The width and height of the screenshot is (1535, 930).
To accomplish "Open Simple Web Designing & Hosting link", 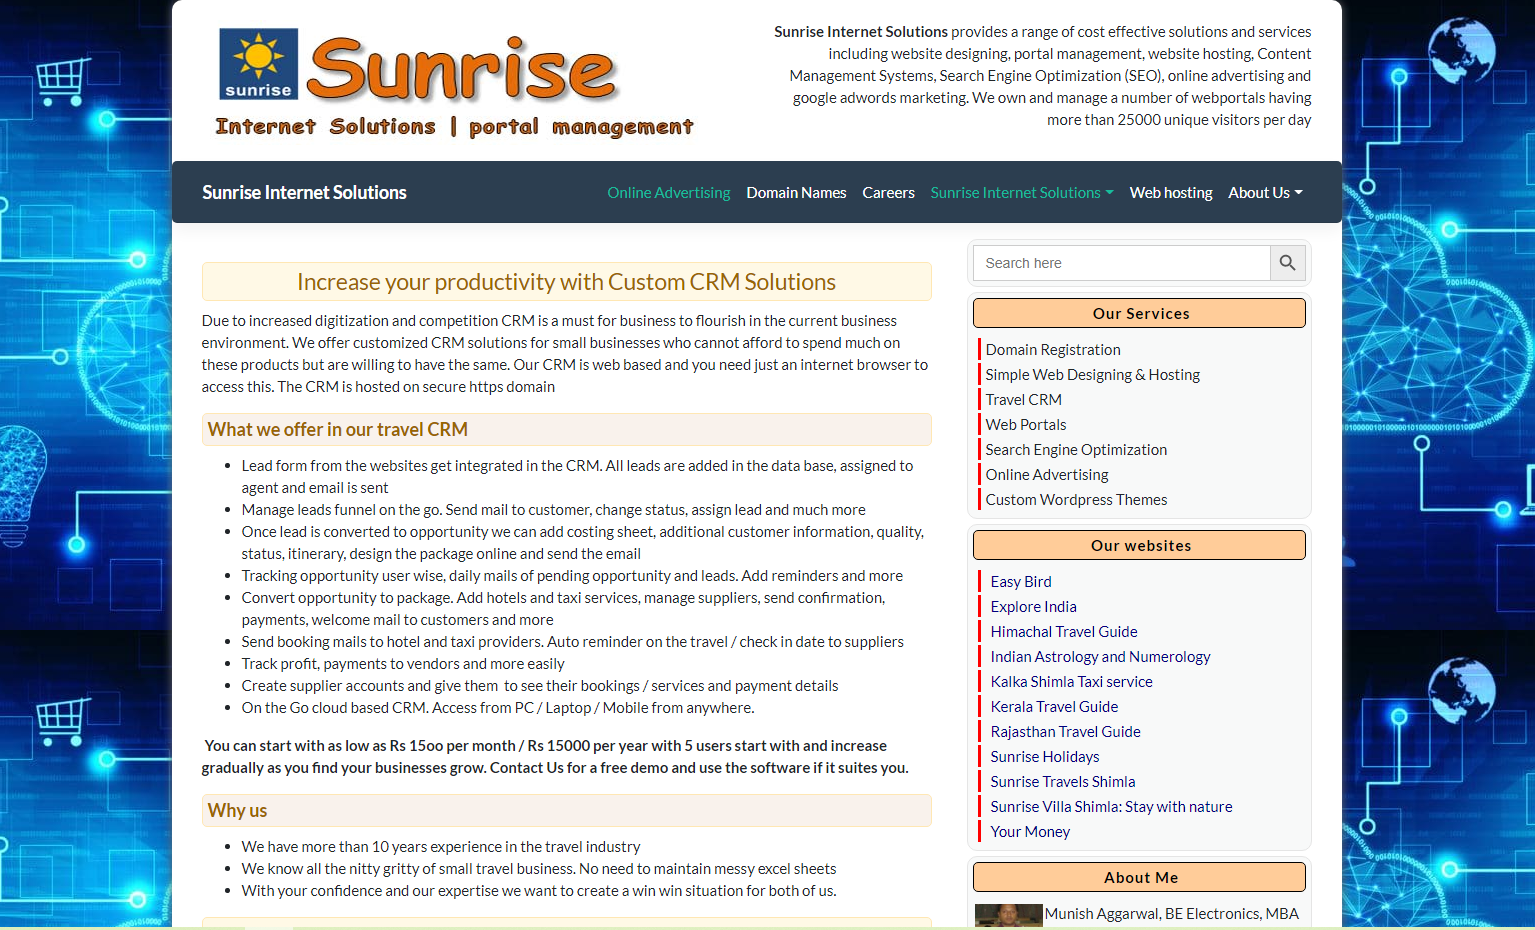I will tap(1092, 375).
